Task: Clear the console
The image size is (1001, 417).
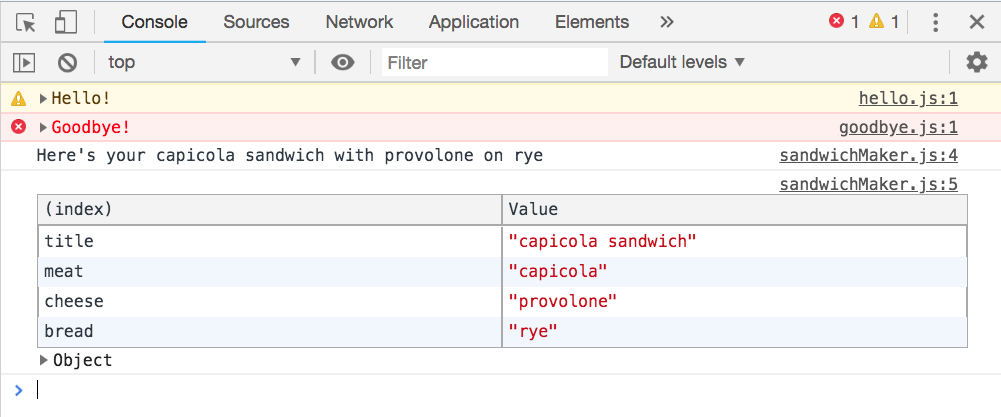Action: [x=67, y=62]
